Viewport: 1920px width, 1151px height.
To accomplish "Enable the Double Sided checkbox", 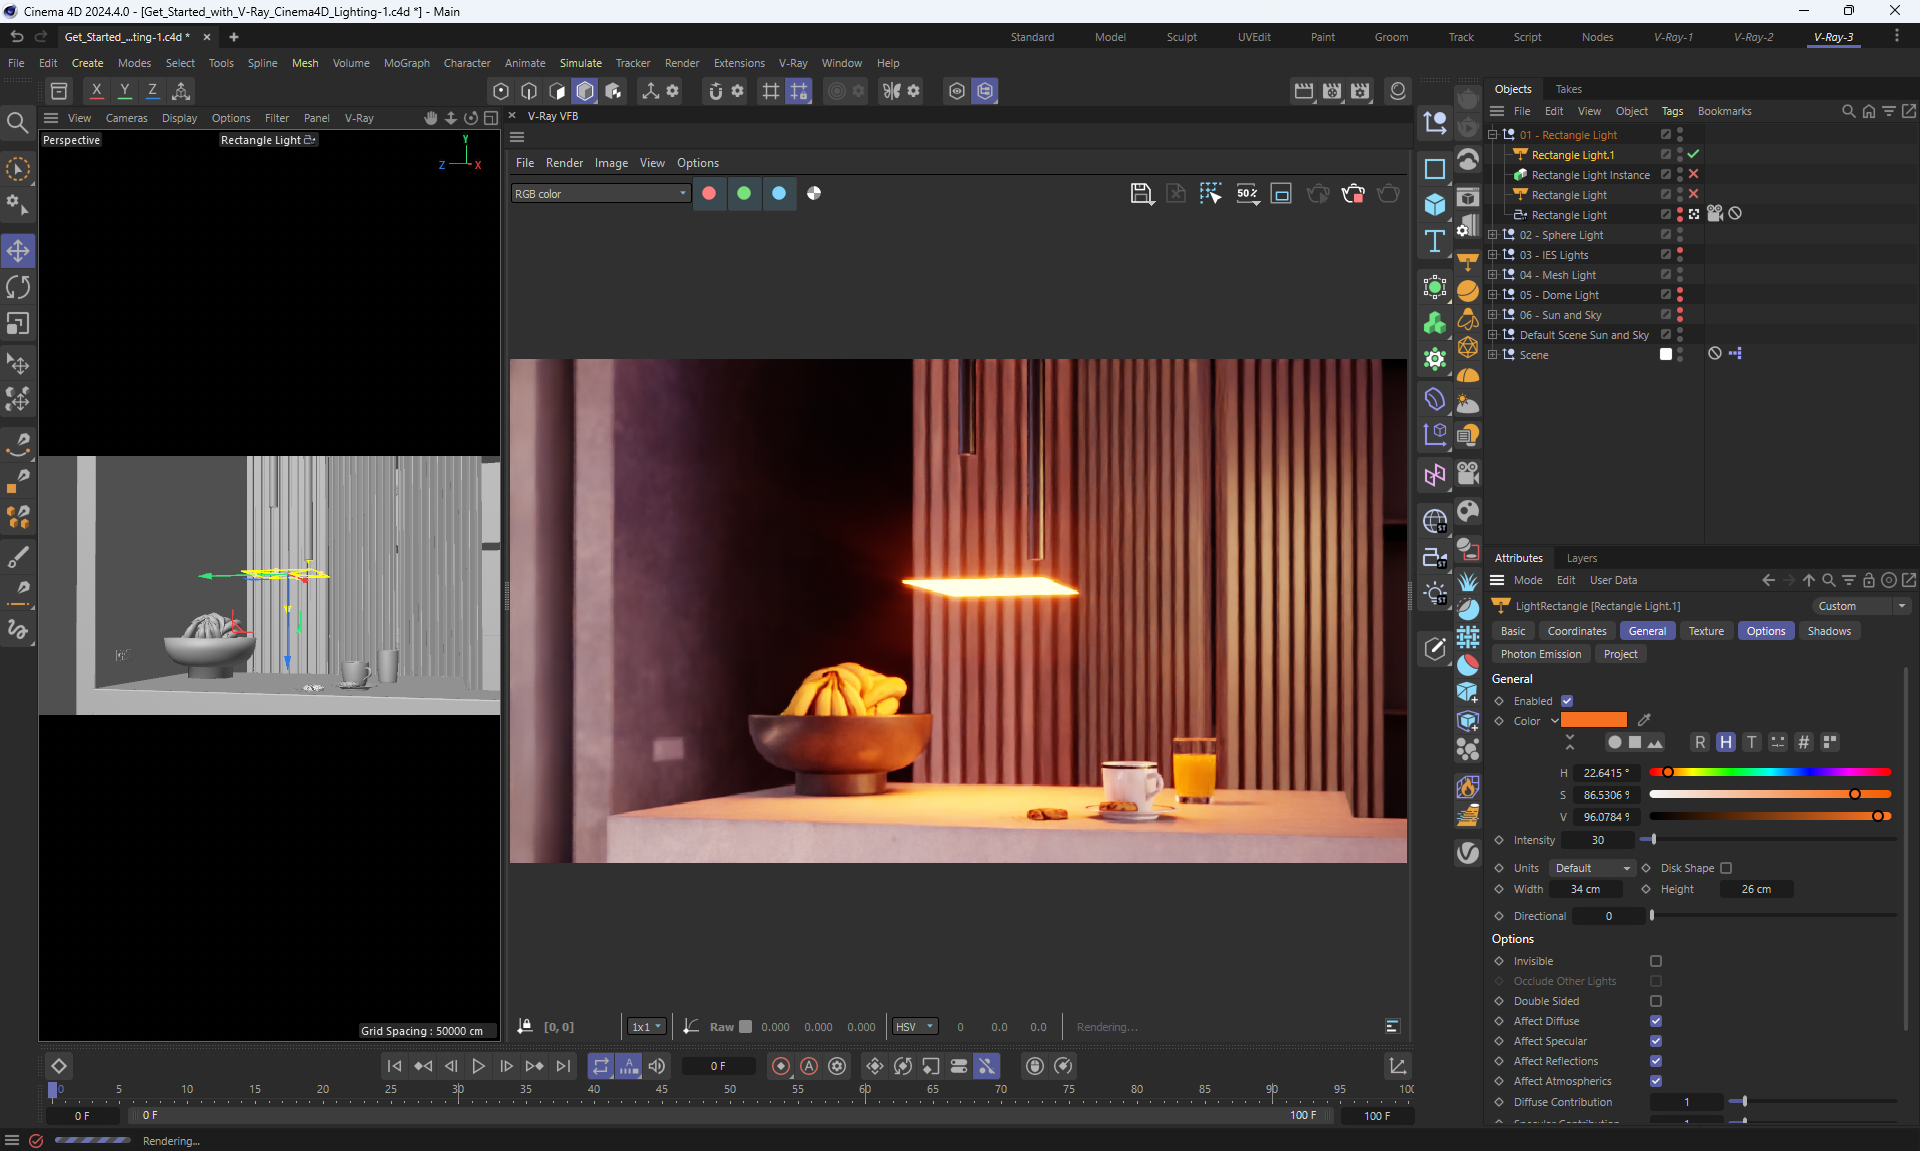I will pyautogui.click(x=1656, y=1001).
